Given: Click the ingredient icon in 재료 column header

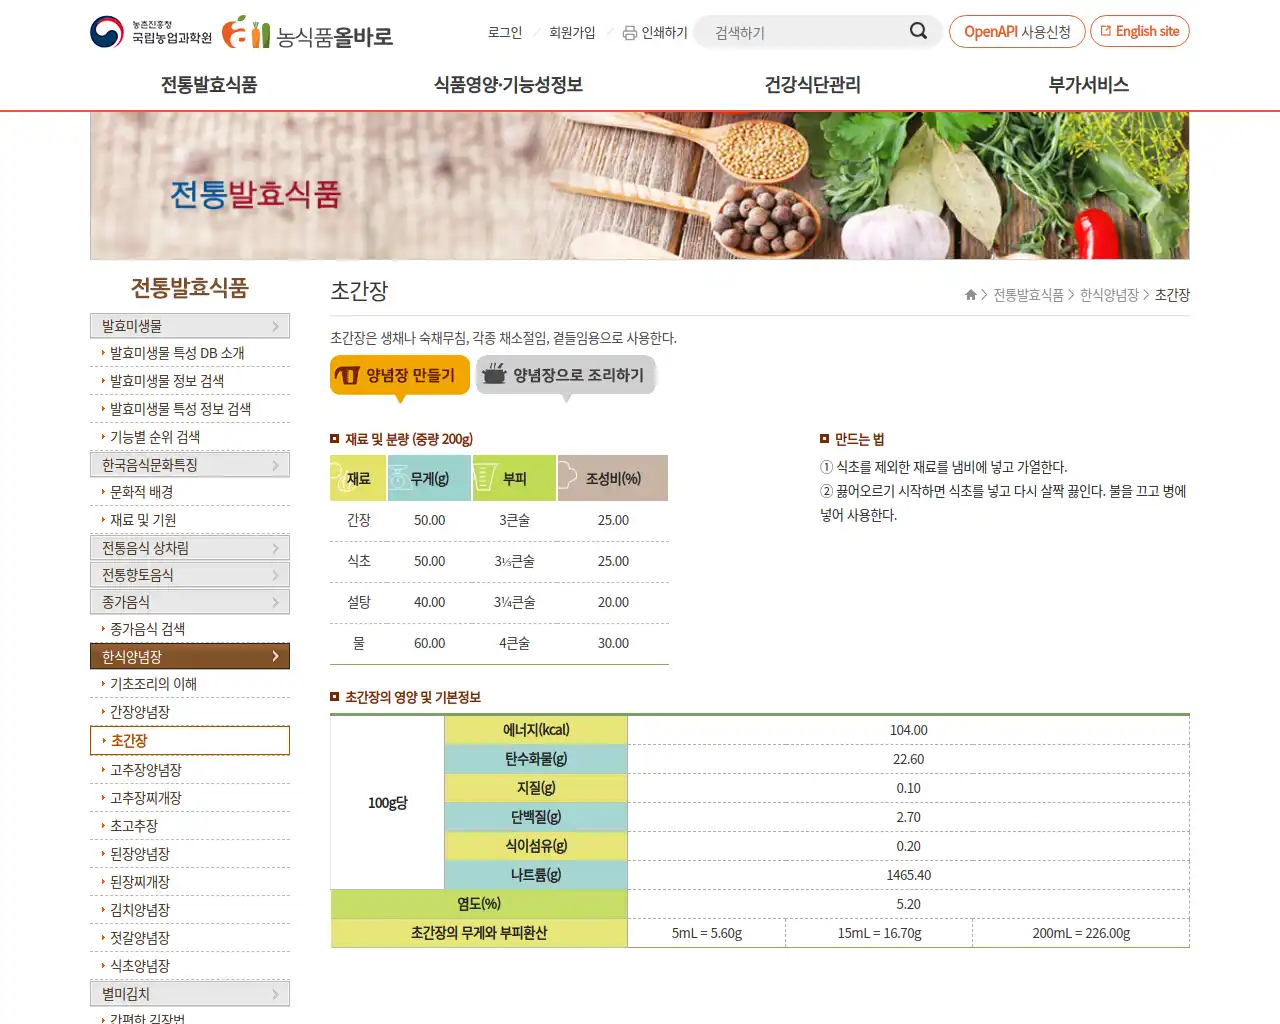Looking at the screenshot, I should [339, 477].
